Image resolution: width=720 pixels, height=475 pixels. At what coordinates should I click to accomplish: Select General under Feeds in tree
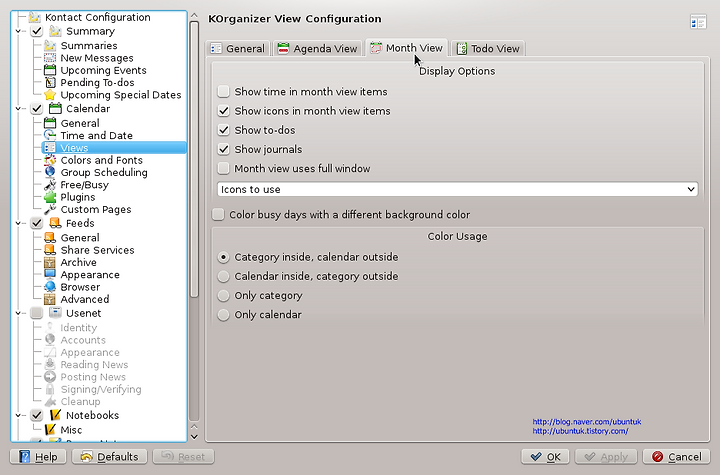pyautogui.click(x=80, y=238)
